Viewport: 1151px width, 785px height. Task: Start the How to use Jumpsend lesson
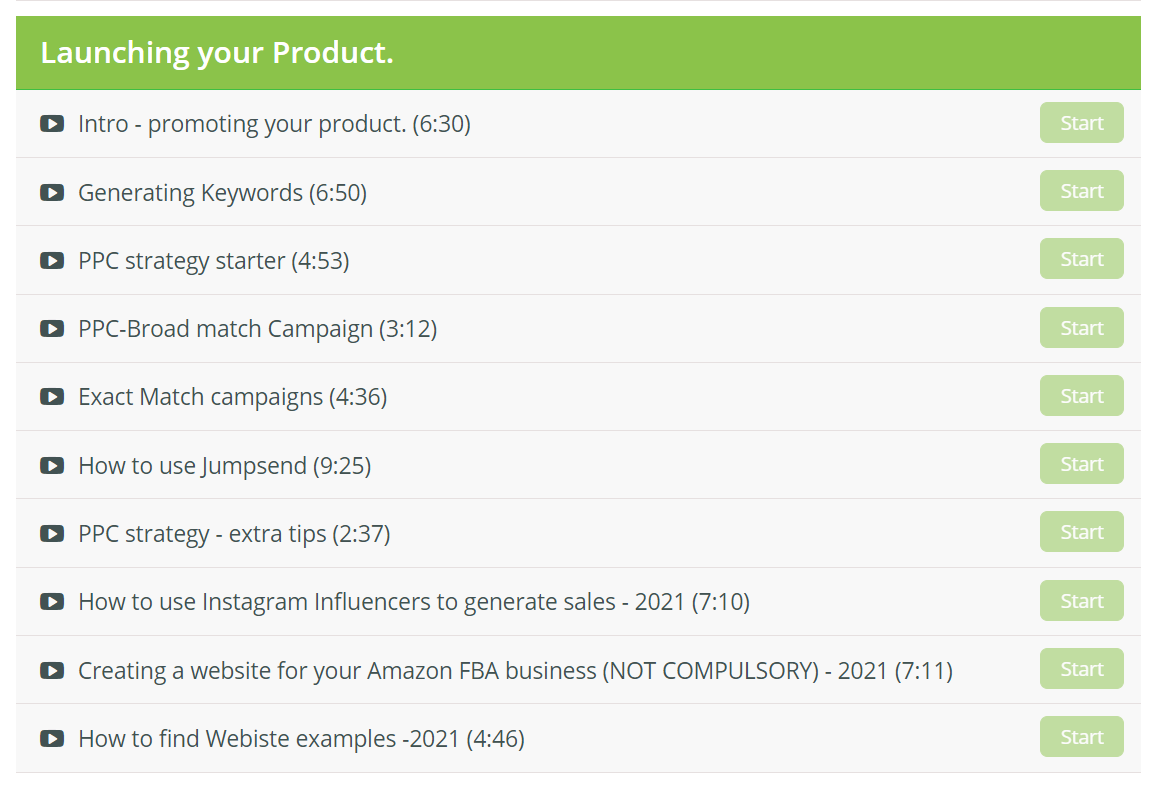click(x=1081, y=463)
